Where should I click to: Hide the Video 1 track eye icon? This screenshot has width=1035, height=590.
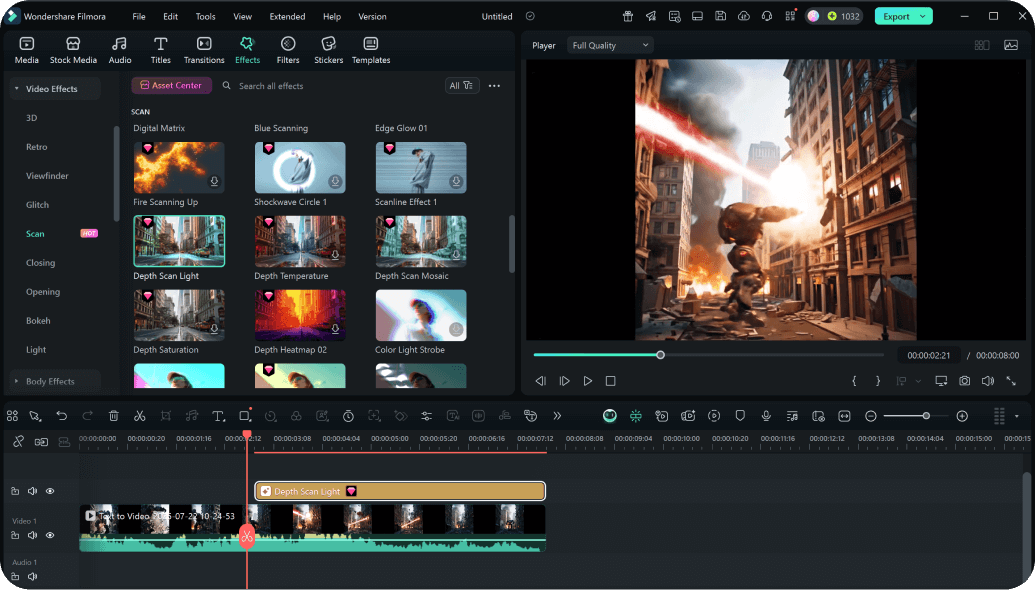(x=50, y=535)
